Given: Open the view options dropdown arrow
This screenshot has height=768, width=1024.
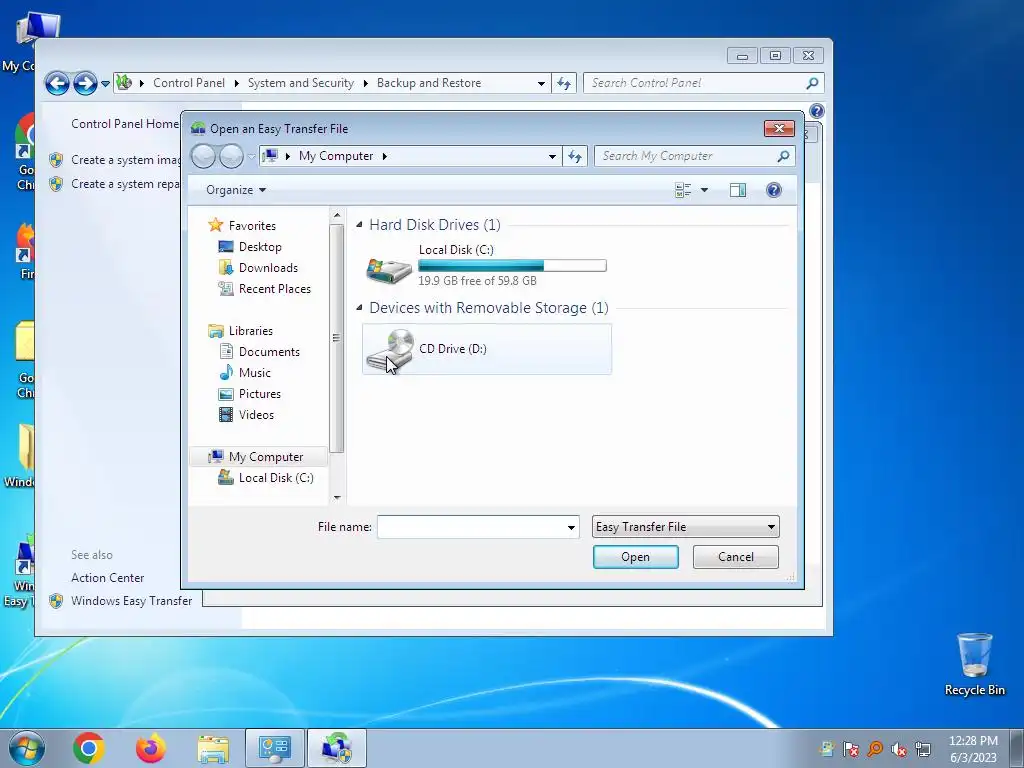Looking at the screenshot, I should 704,190.
